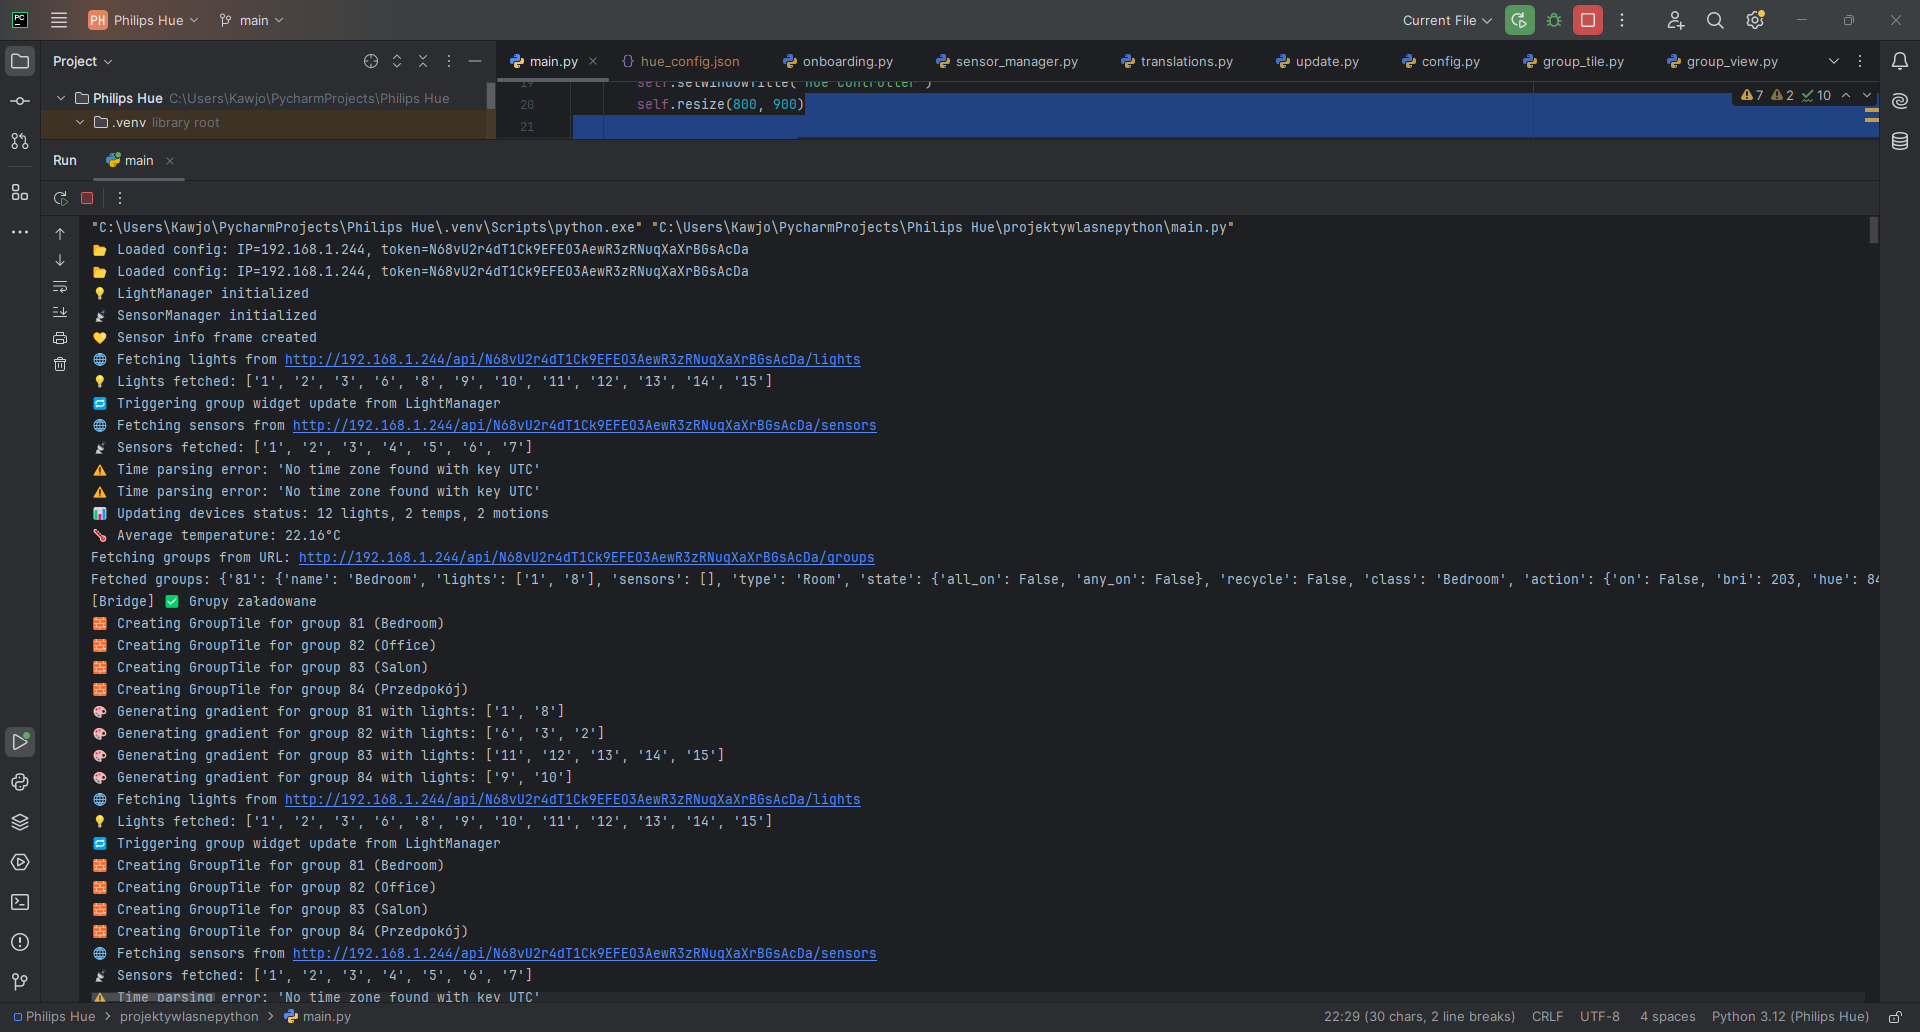Screen dimensions: 1920x1032
Task: Open Project view mode dropdown
Action: tap(82, 61)
